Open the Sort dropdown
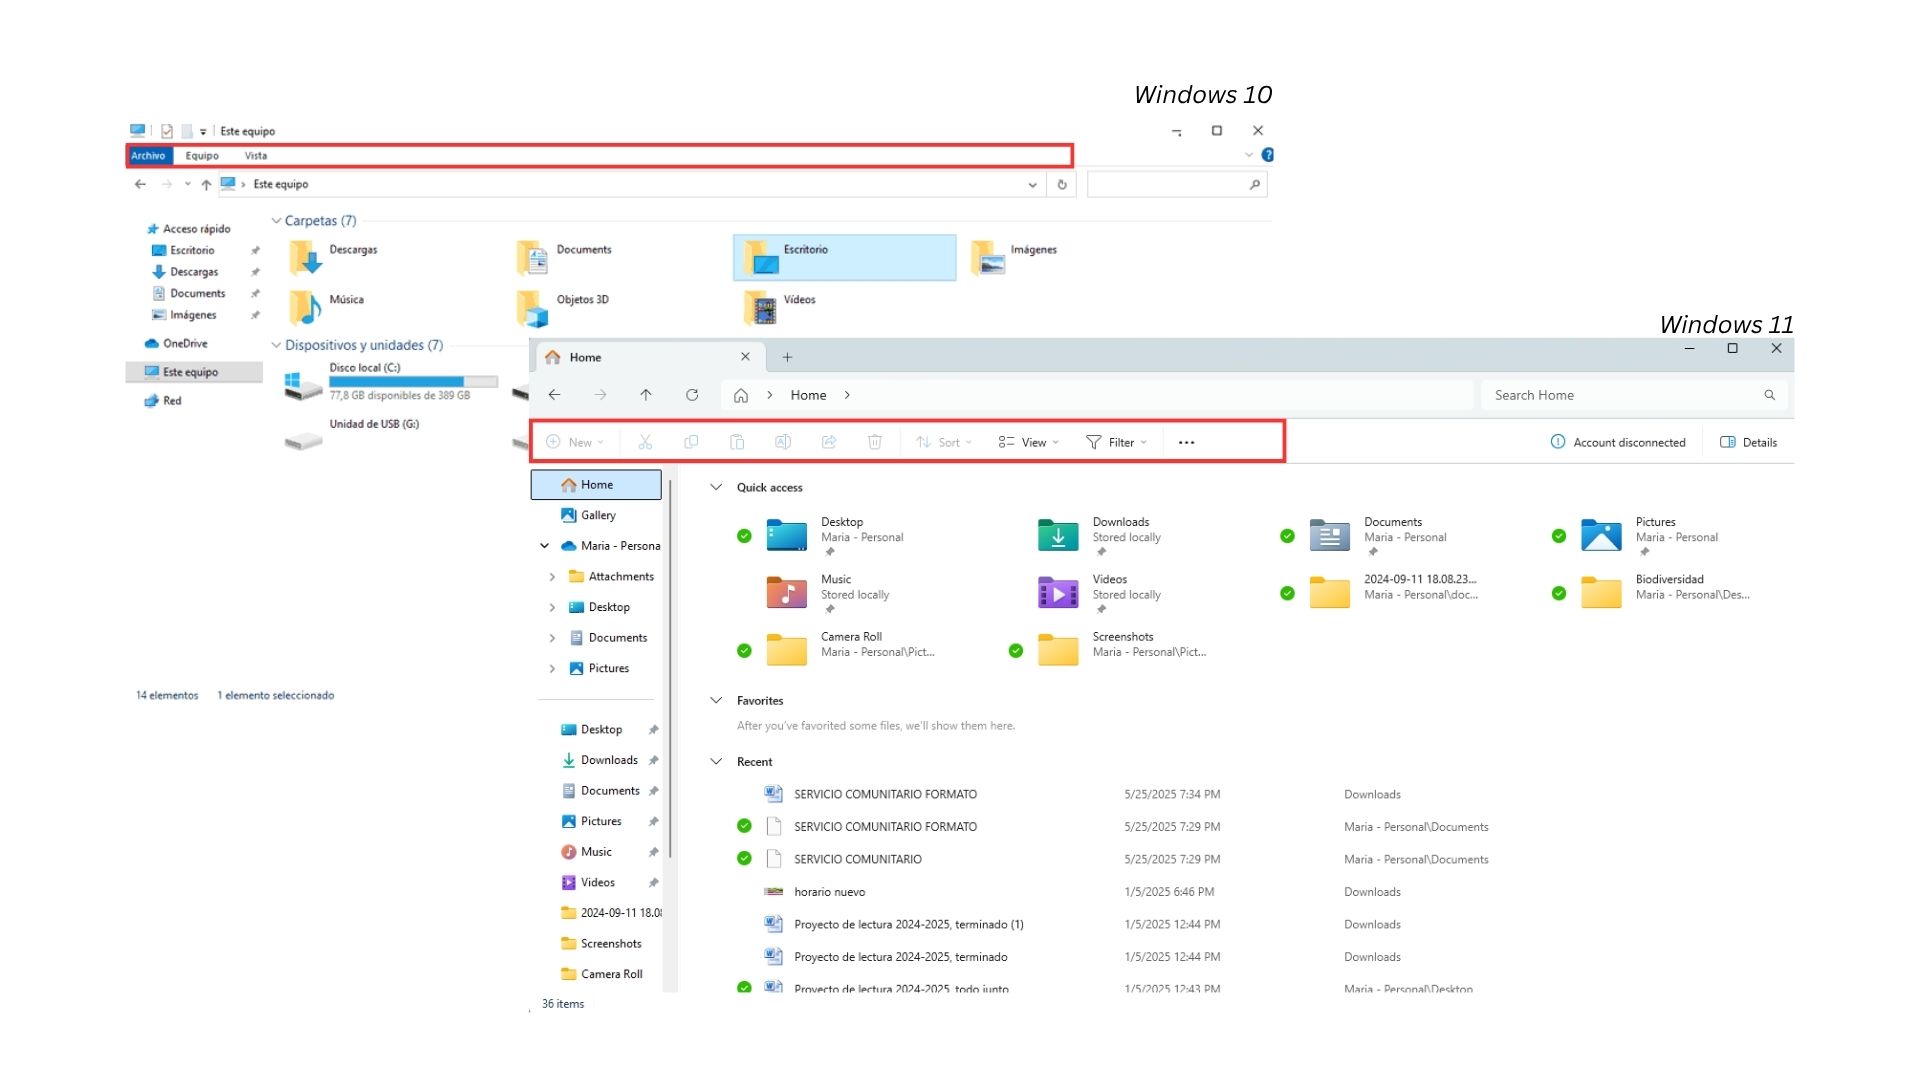The image size is (1920, 1080). coord(944,442)
